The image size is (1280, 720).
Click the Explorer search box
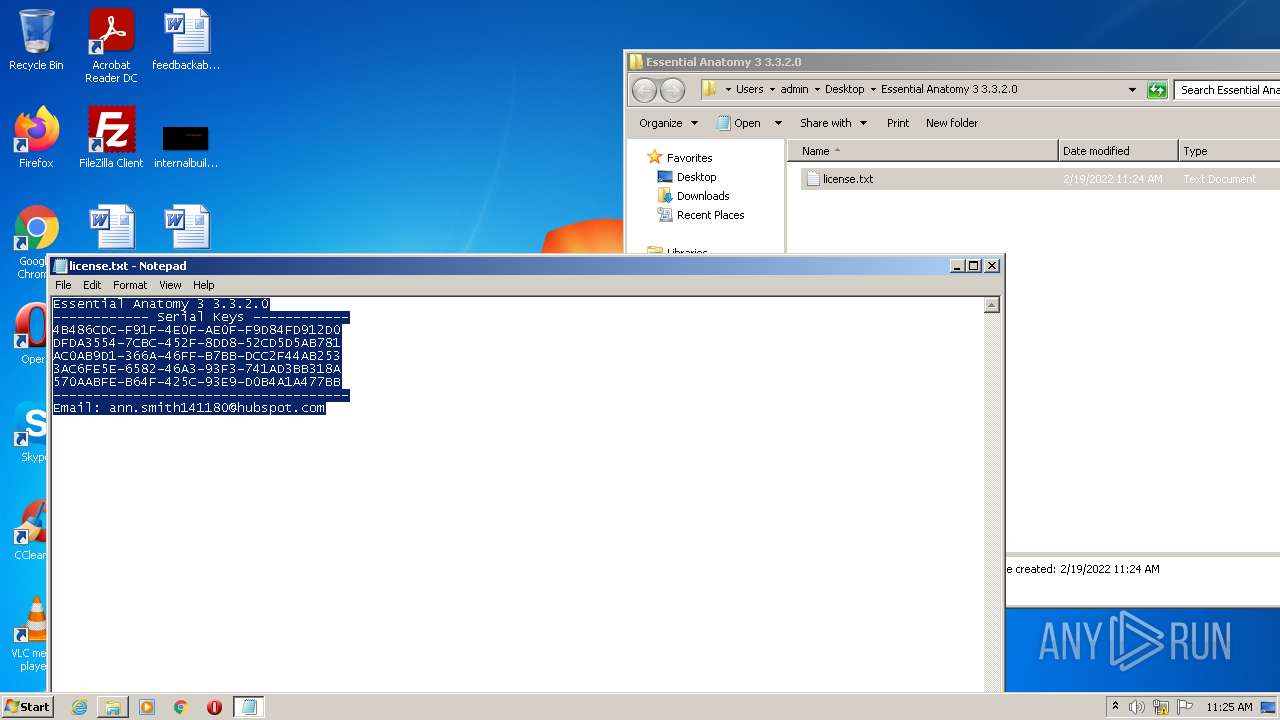pos(1227,90)
